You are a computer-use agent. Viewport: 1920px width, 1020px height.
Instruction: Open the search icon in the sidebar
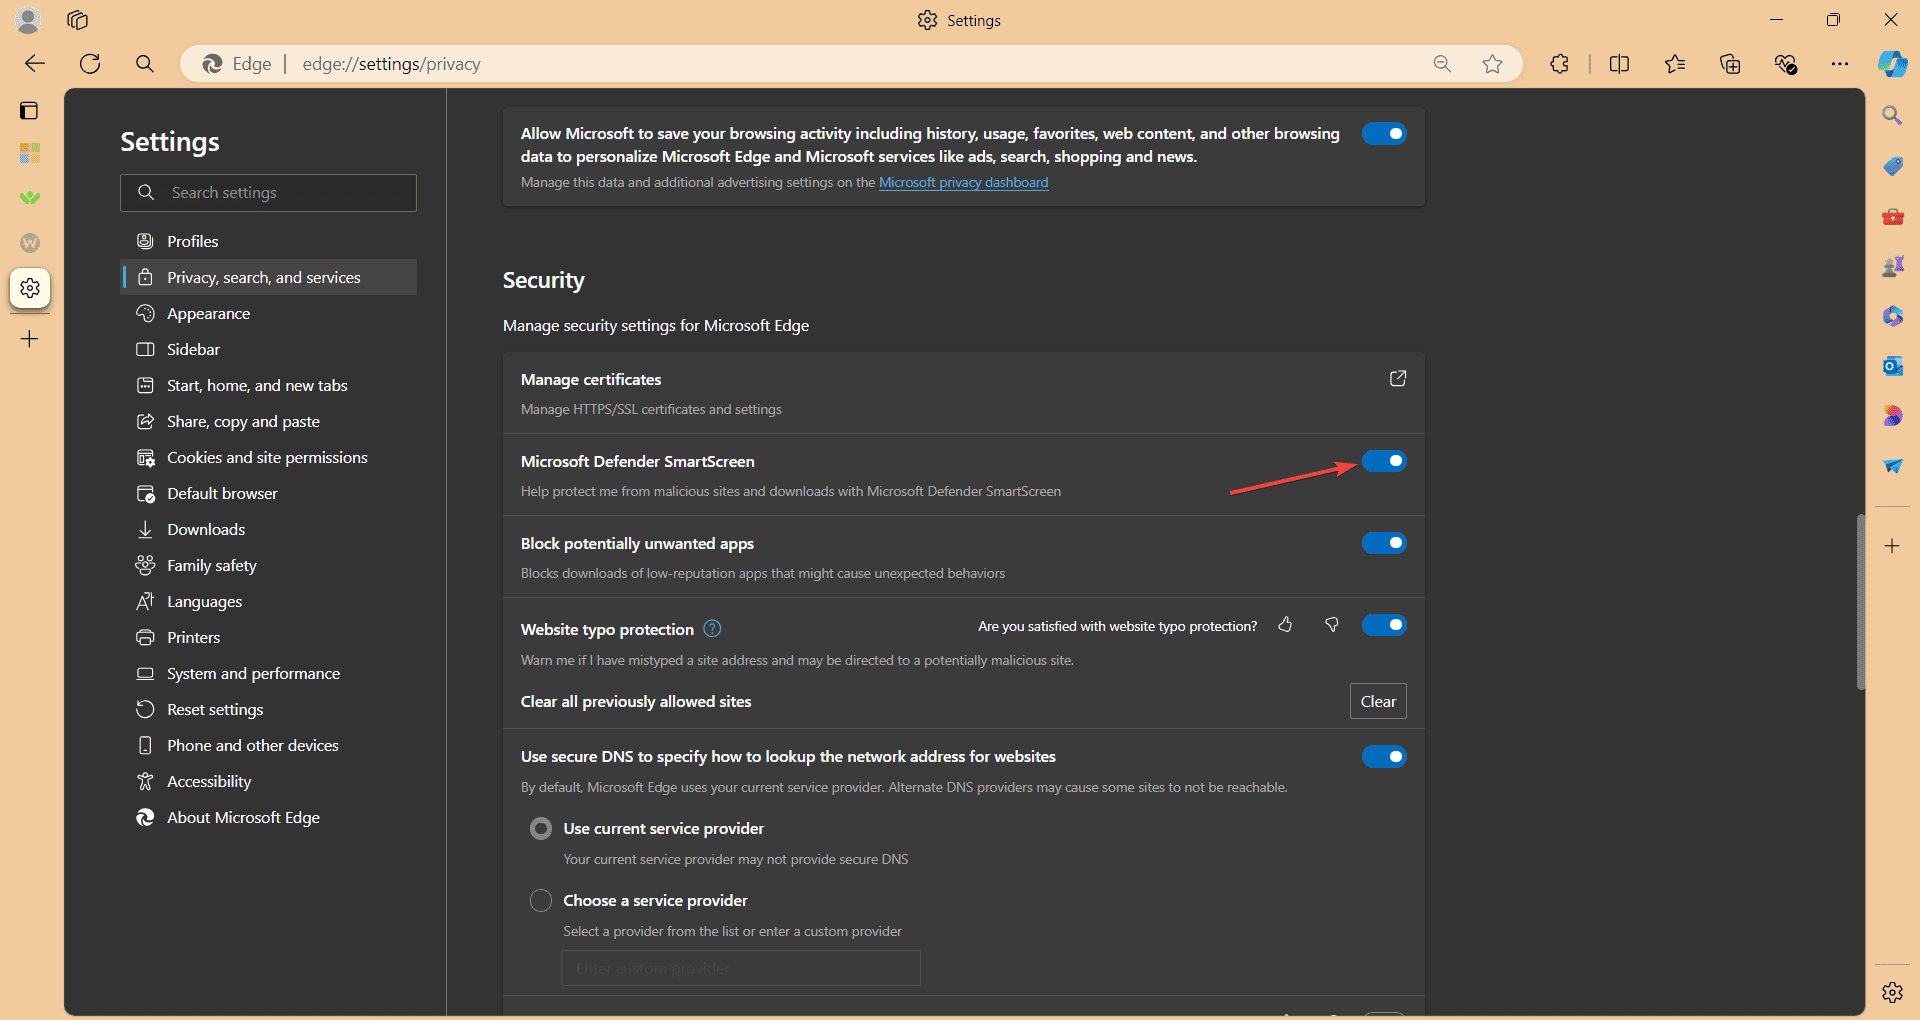pyautogui.click(x=1892, y=115)
